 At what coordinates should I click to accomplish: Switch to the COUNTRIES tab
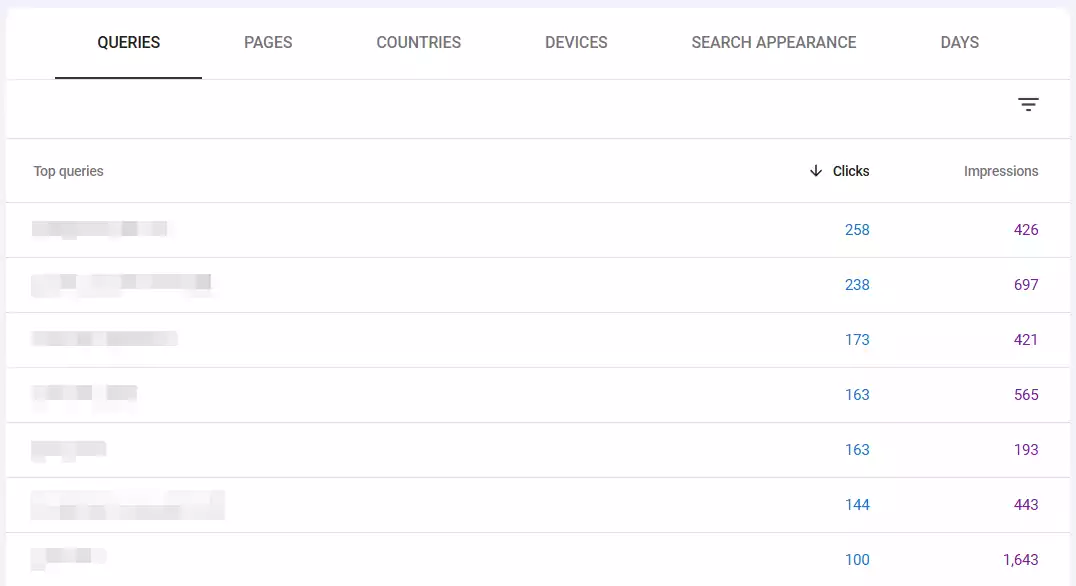[418, 42]
